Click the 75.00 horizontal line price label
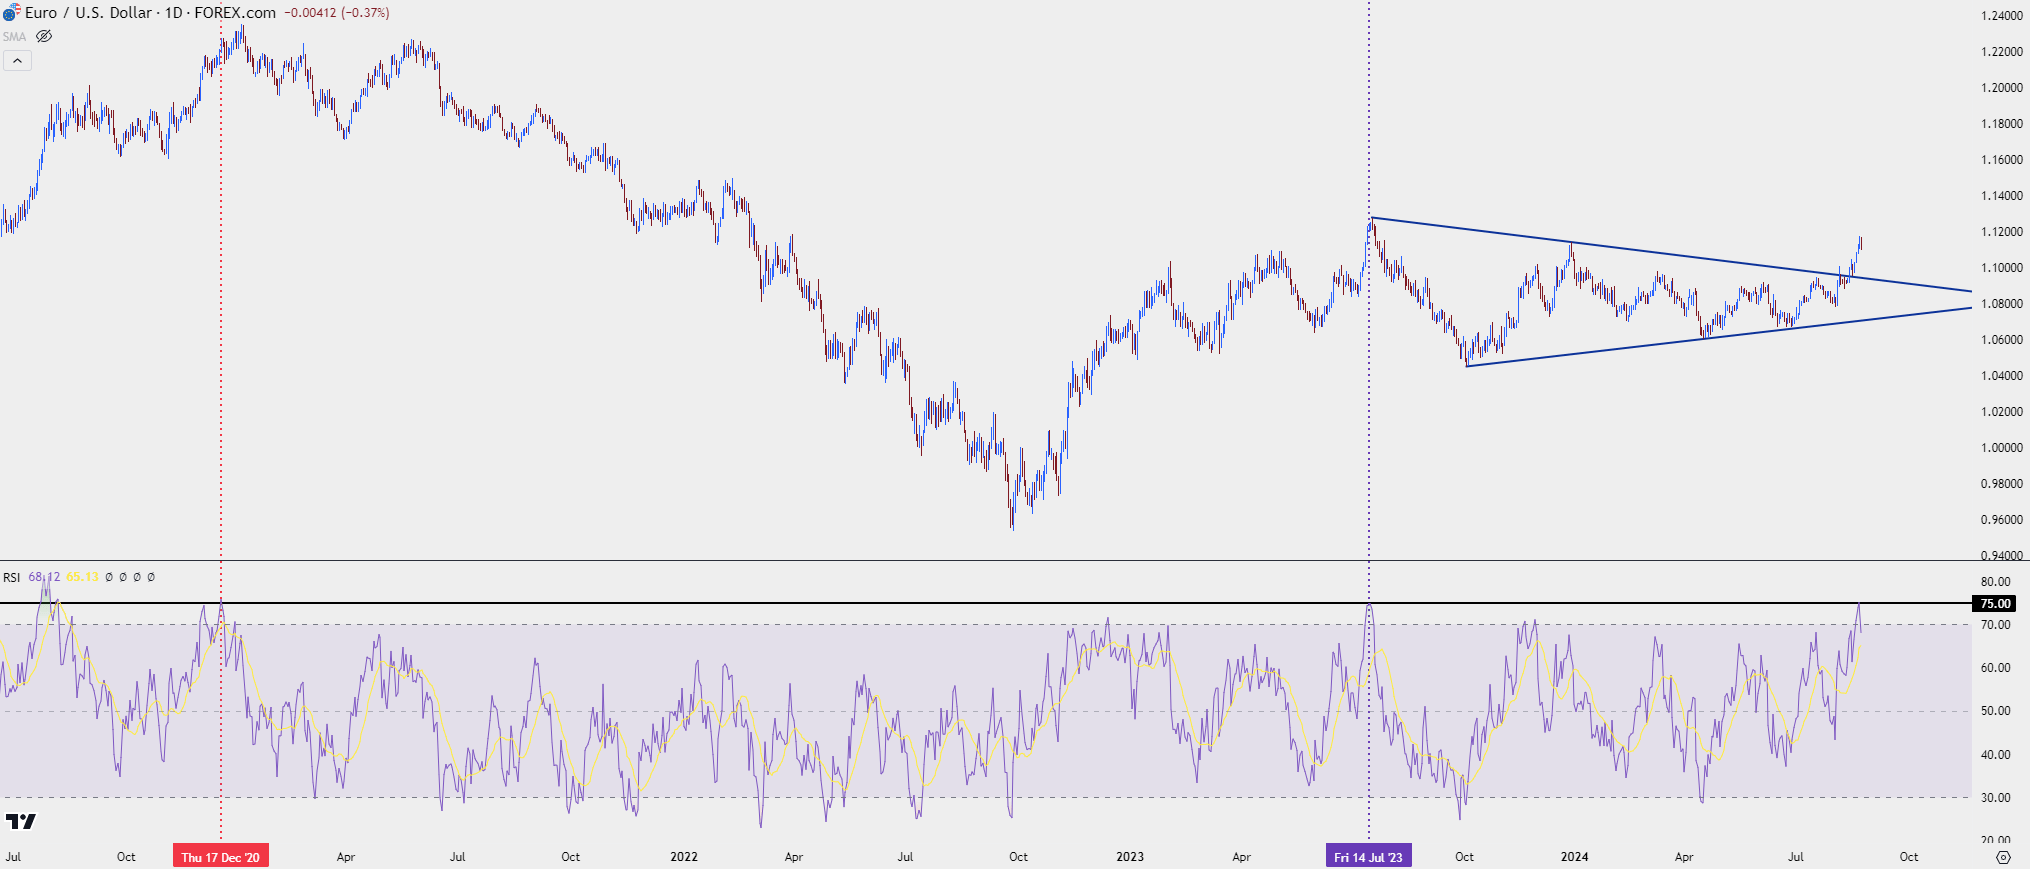Viewport: 2030px width, 869px height. pyautogui.click(x=1996, y=603)
